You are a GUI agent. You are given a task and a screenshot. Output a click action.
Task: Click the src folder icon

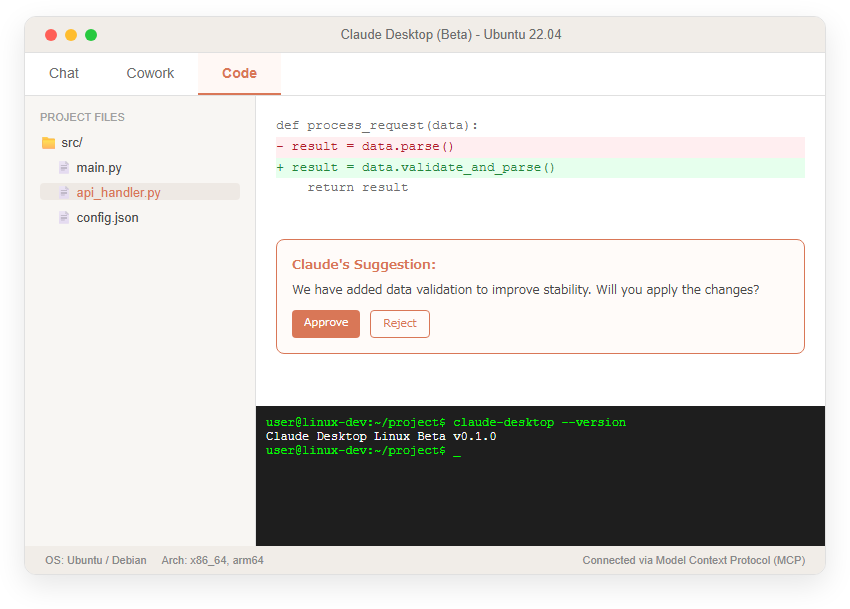[x=49, y=143]
